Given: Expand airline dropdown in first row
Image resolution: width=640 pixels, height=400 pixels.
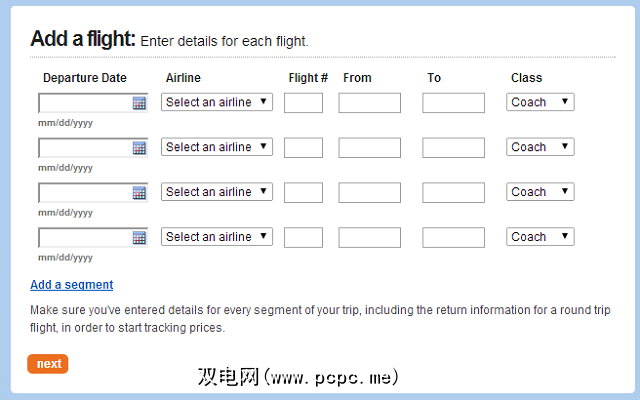Looking at the screenshot, I should [217, 102].
